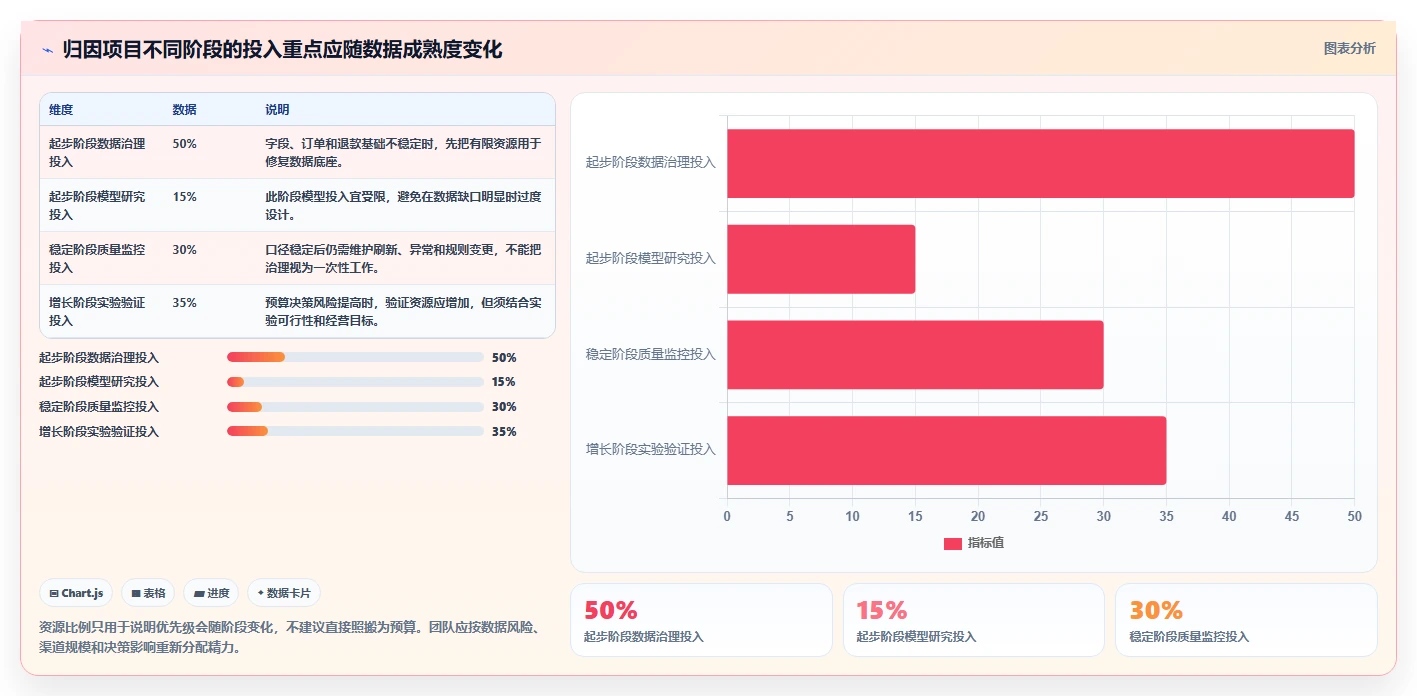Click the 35% value in the table
Viewport: 1417px width, 696px height.
click(185, 303)
